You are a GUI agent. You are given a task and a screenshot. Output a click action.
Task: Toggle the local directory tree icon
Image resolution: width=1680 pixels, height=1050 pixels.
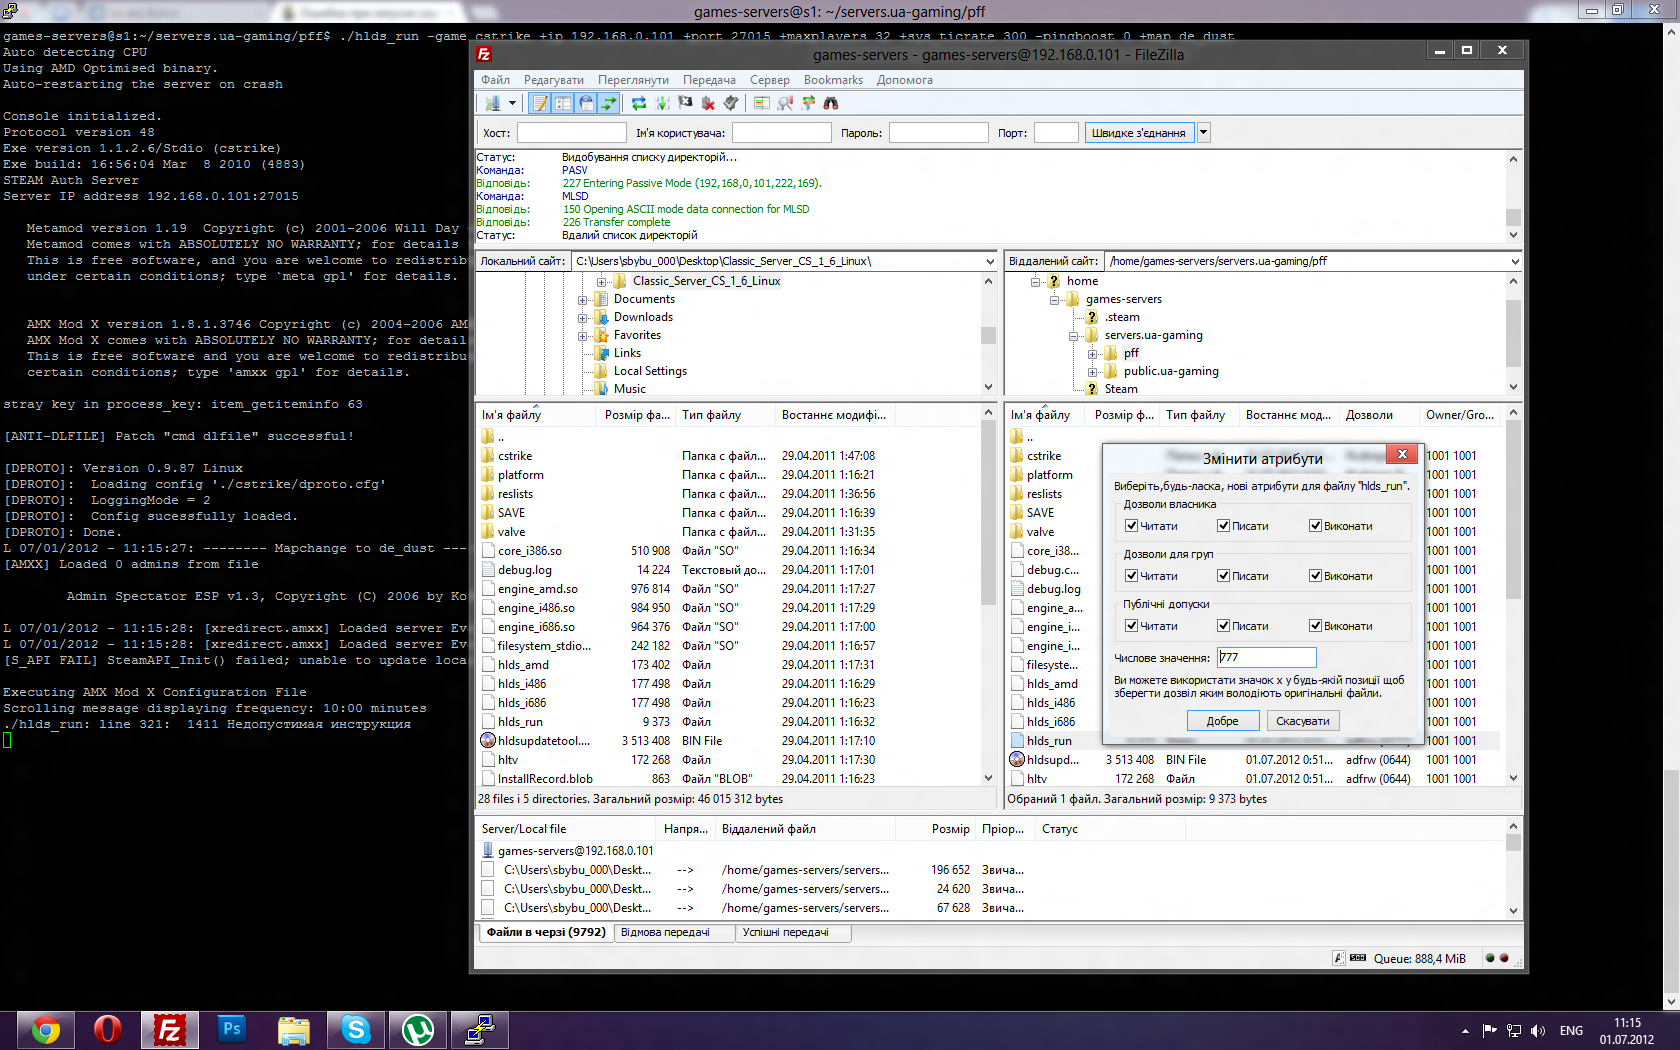pyautogui.click(x=564, y=103)
